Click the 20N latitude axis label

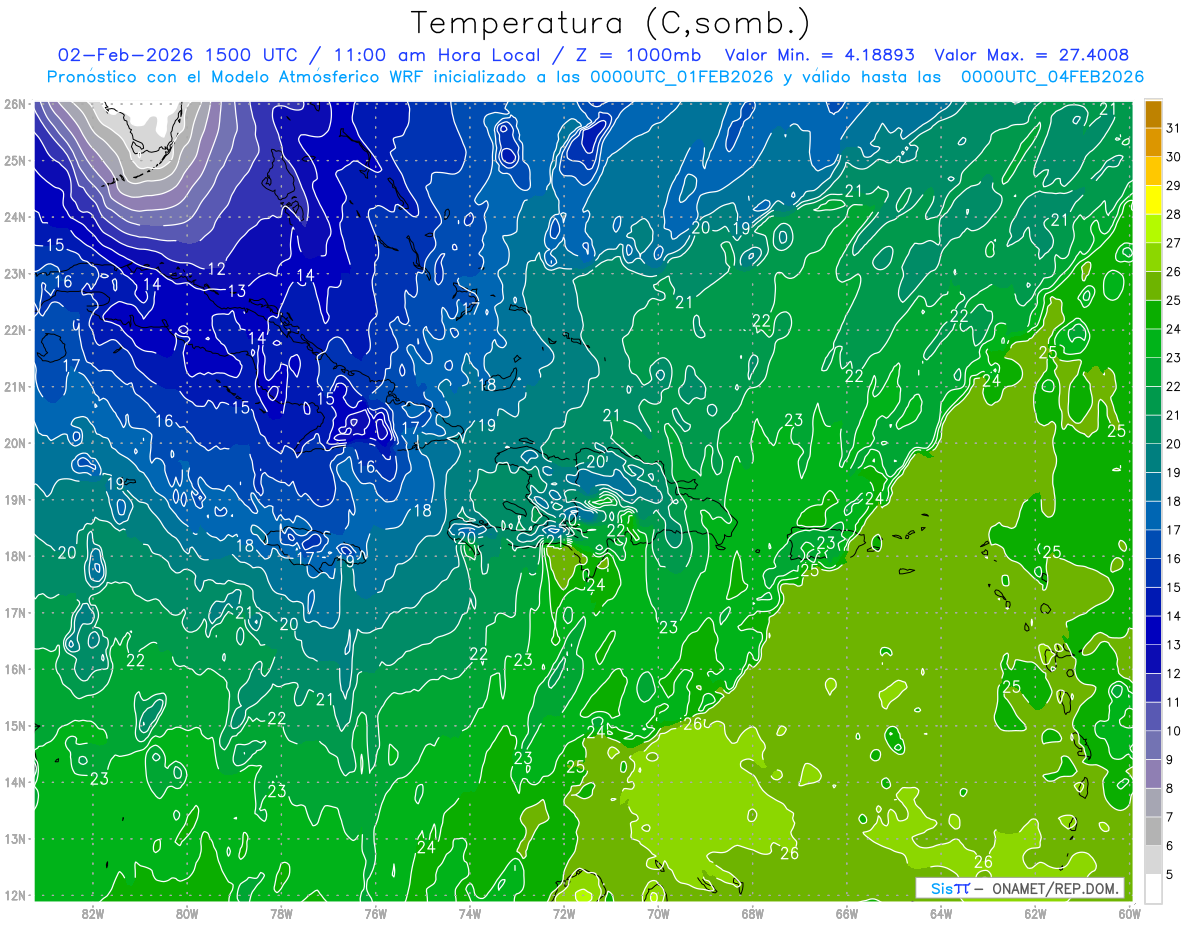[14, 443]
